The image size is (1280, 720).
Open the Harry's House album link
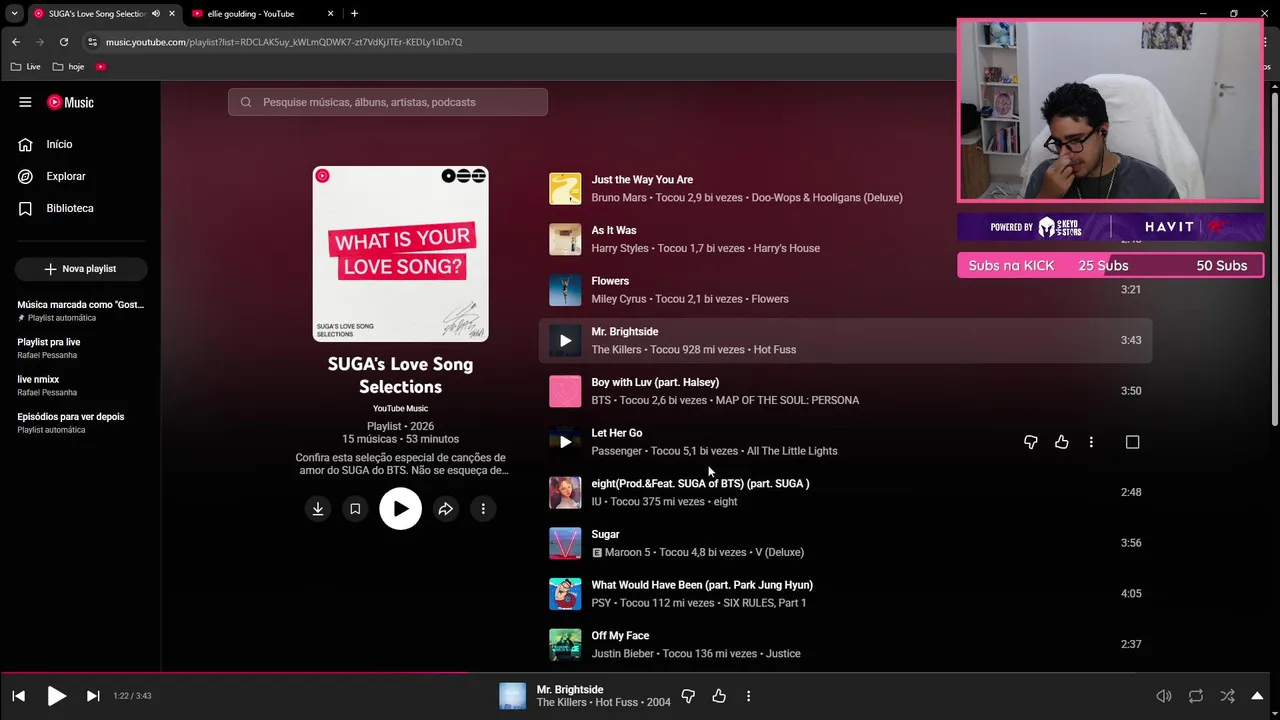pos(786,248)
